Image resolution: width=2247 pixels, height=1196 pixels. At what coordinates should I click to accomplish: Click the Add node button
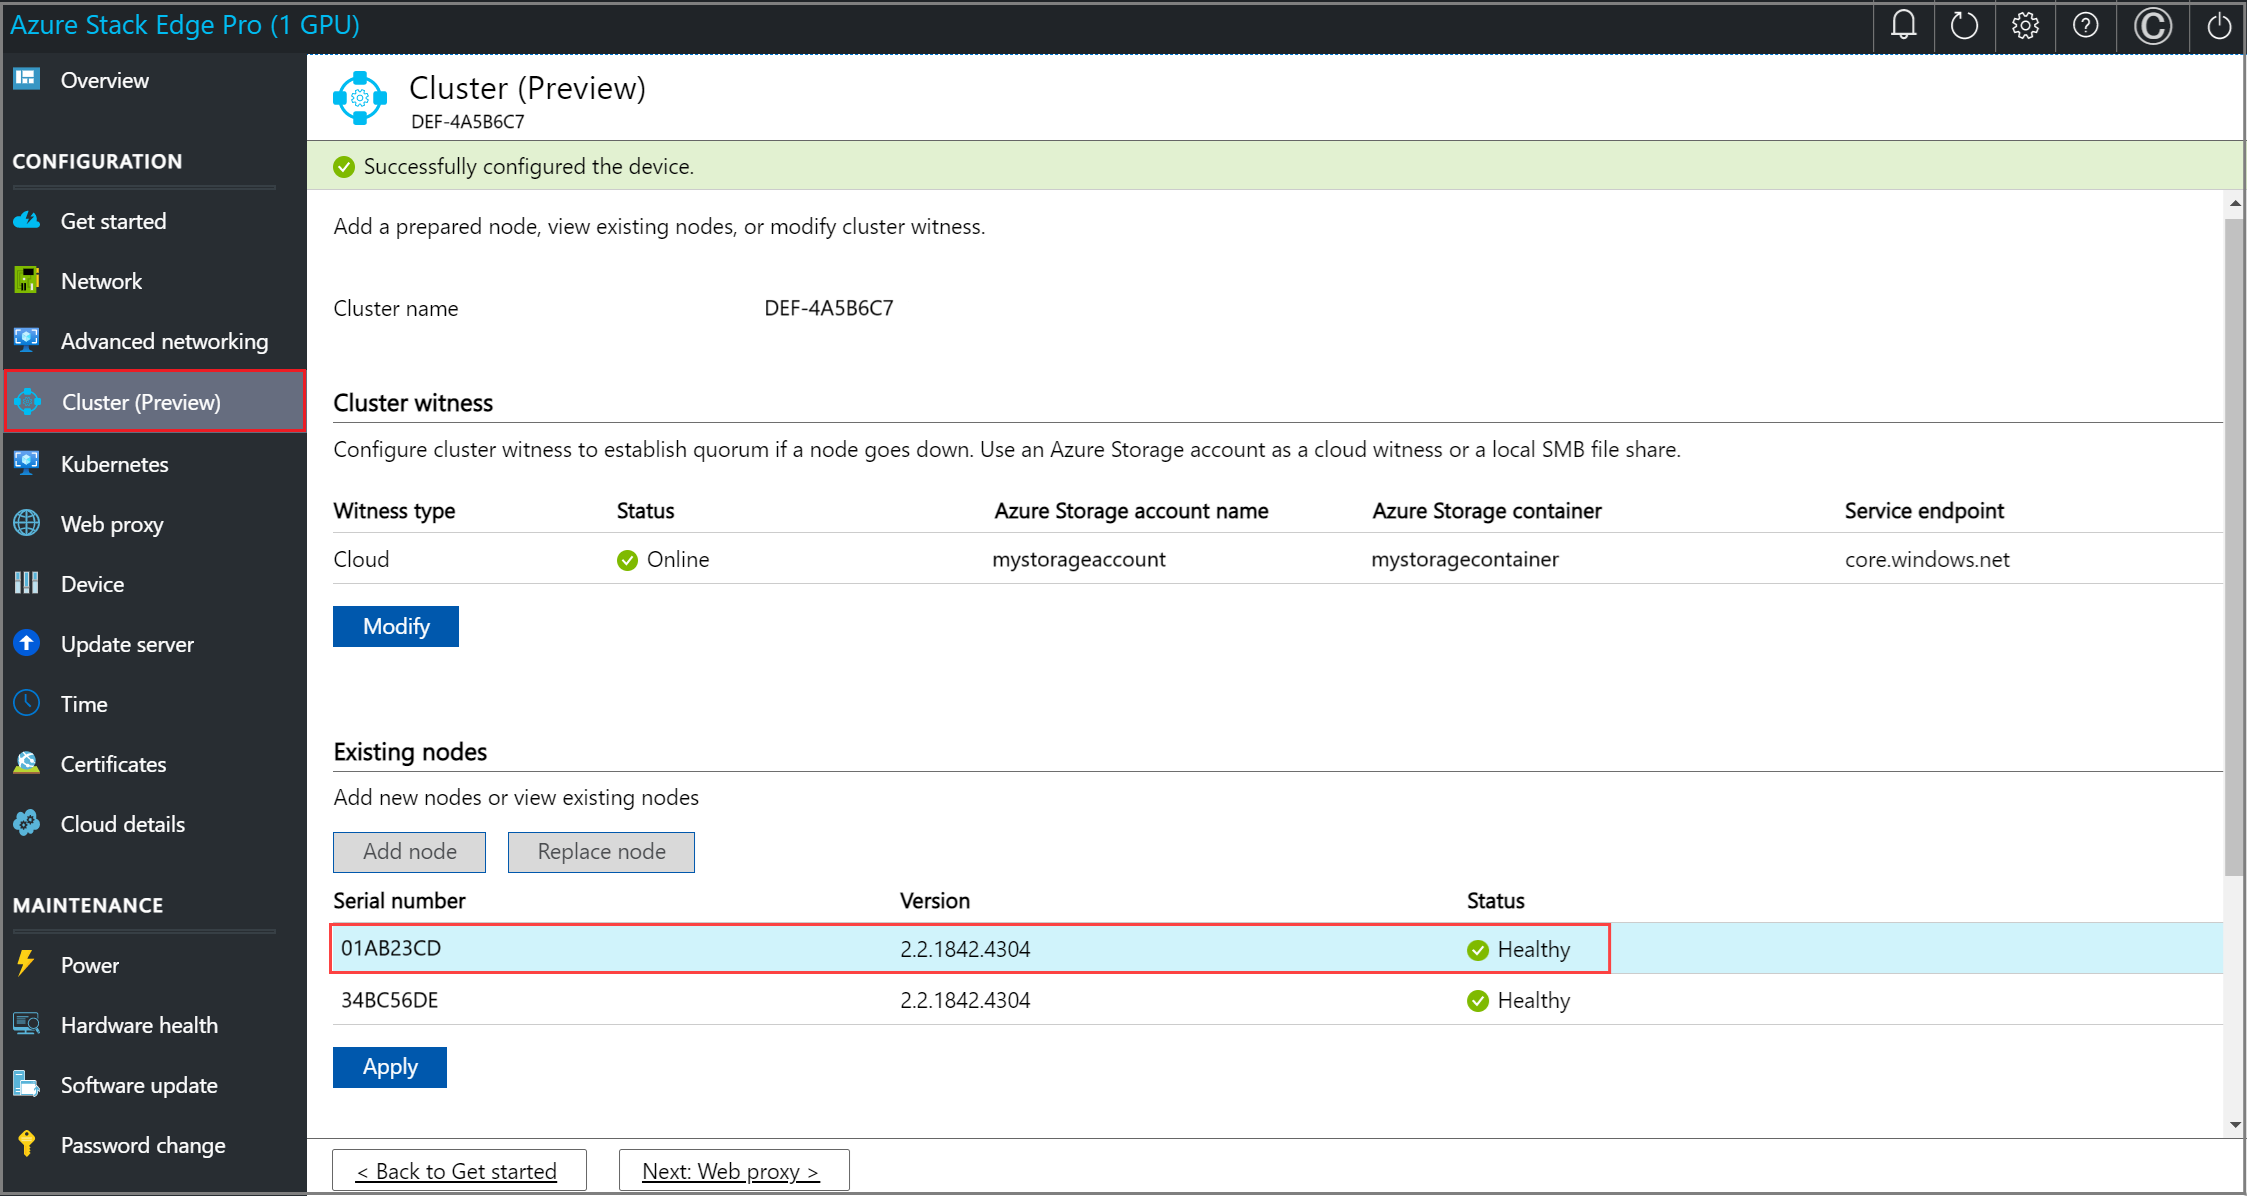pyautogui.click(x=409, y=852)
